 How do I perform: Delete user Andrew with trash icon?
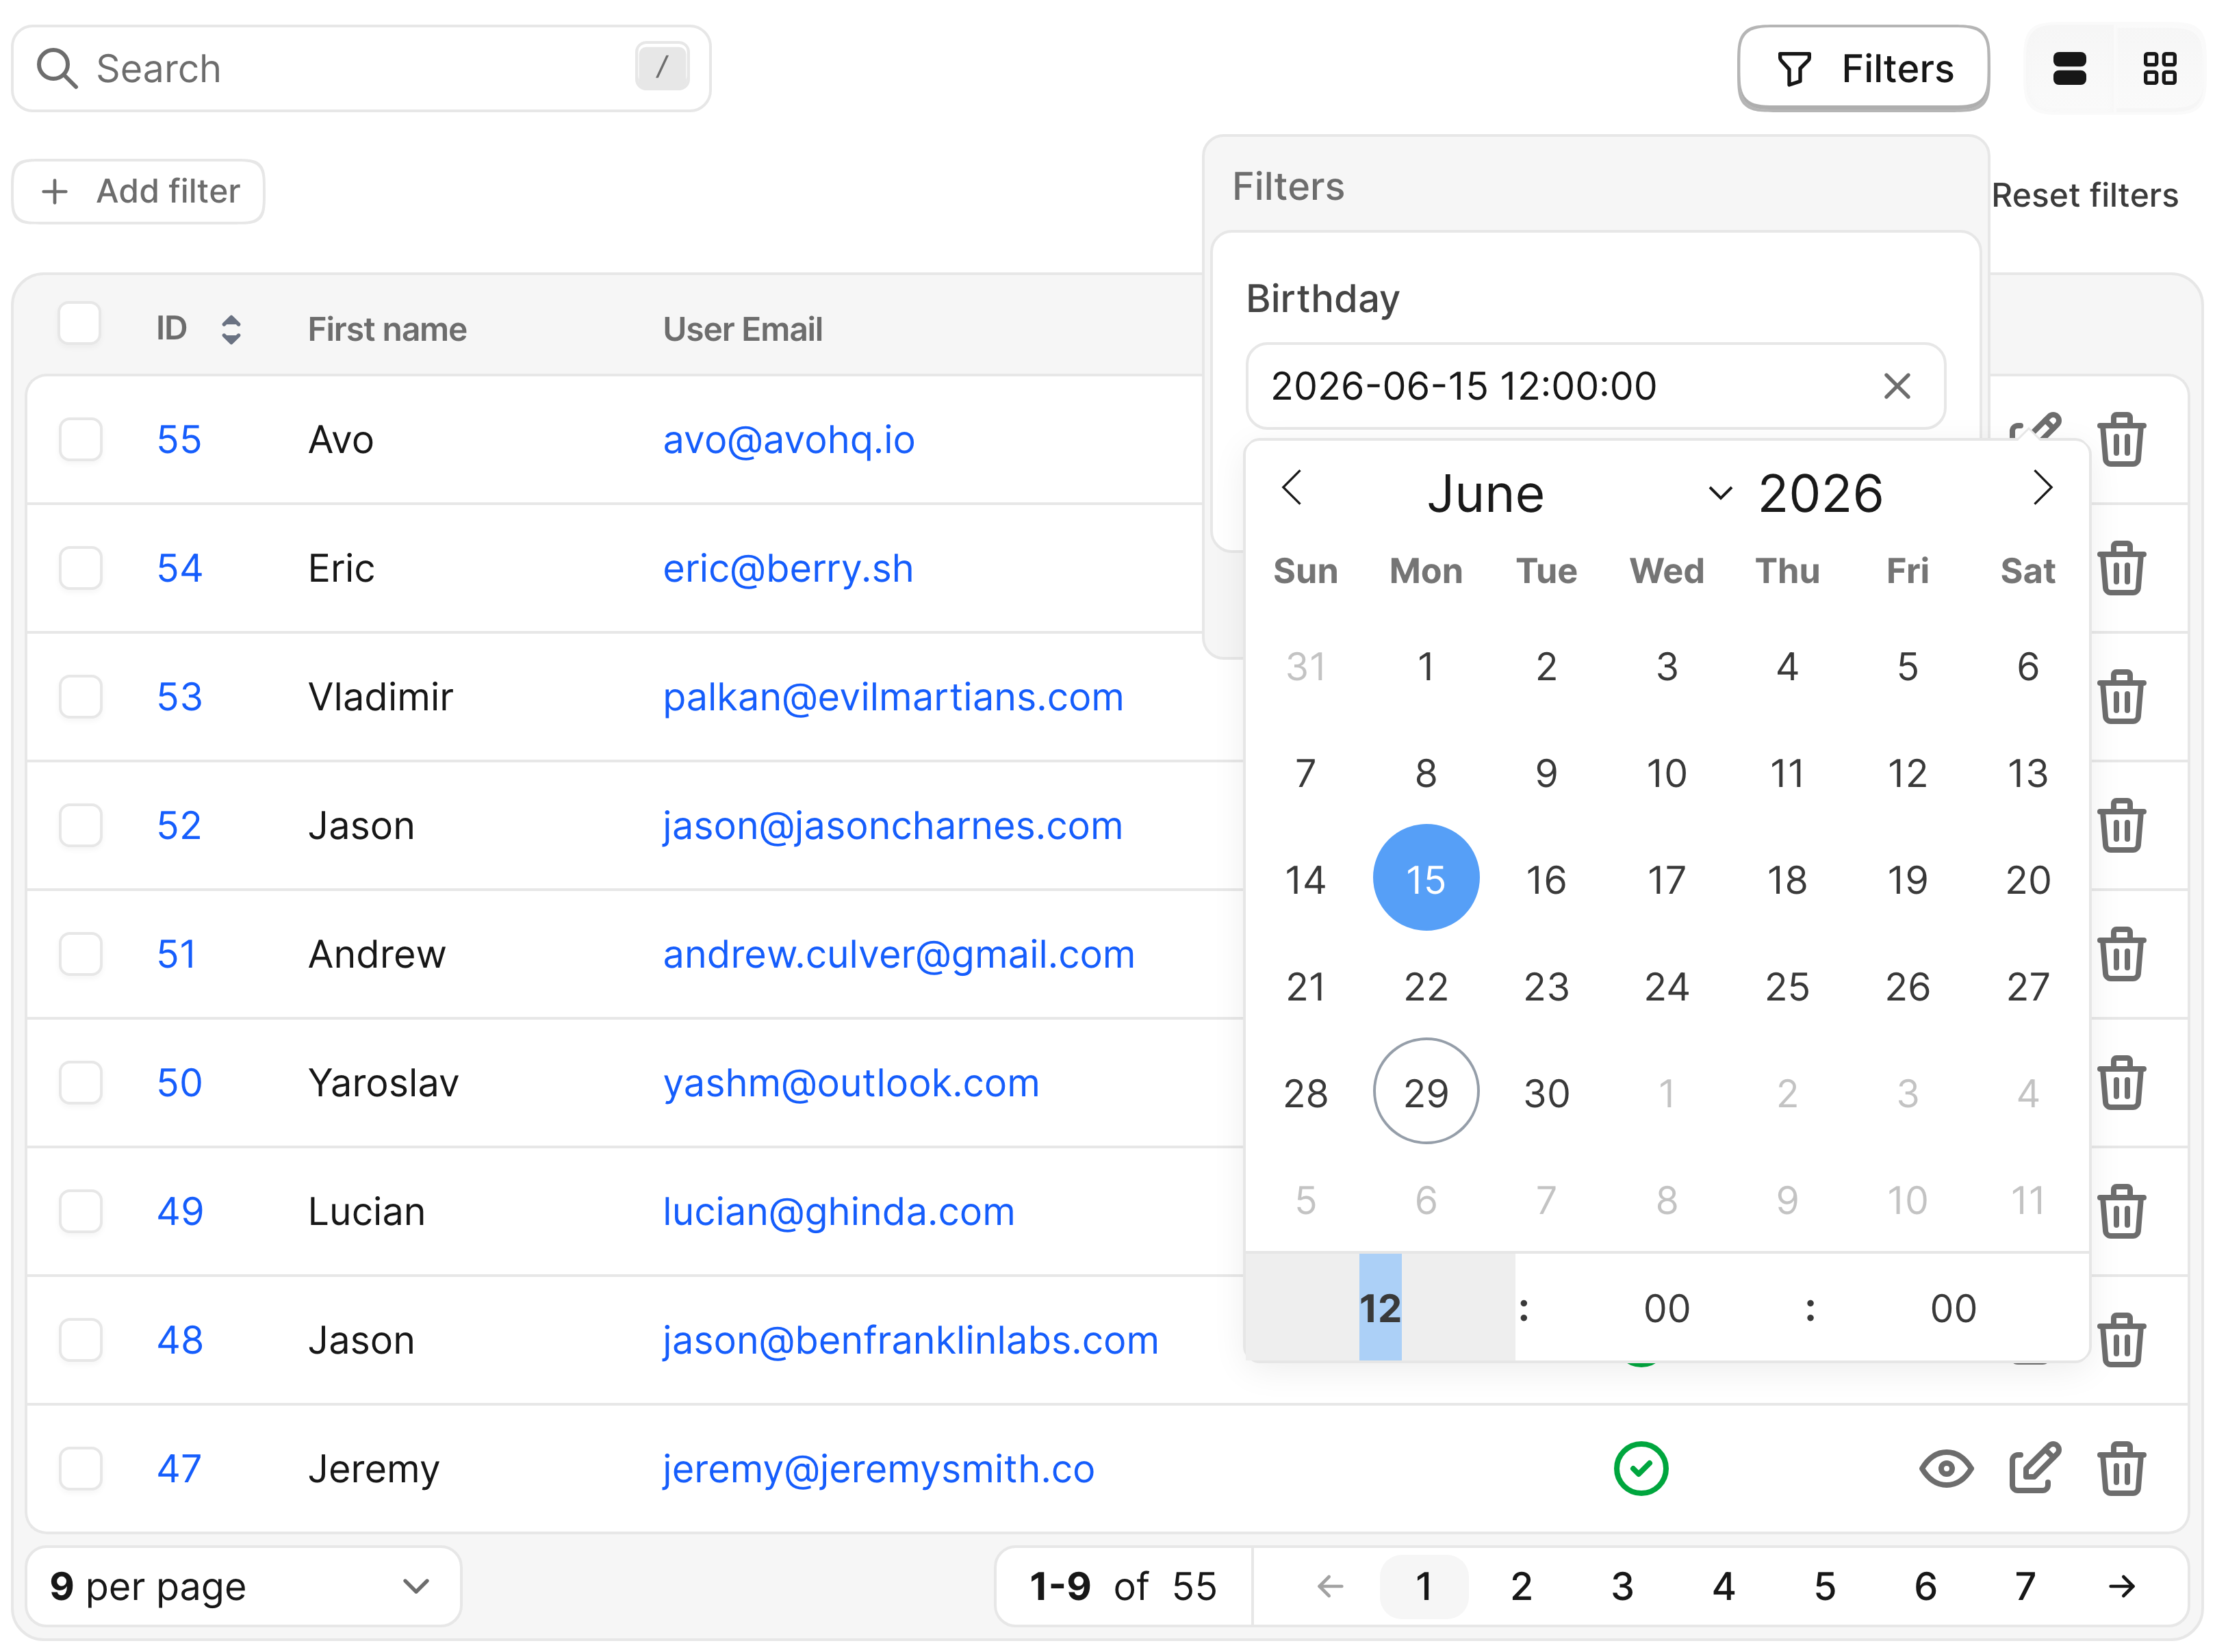[x=2121, y=954]
